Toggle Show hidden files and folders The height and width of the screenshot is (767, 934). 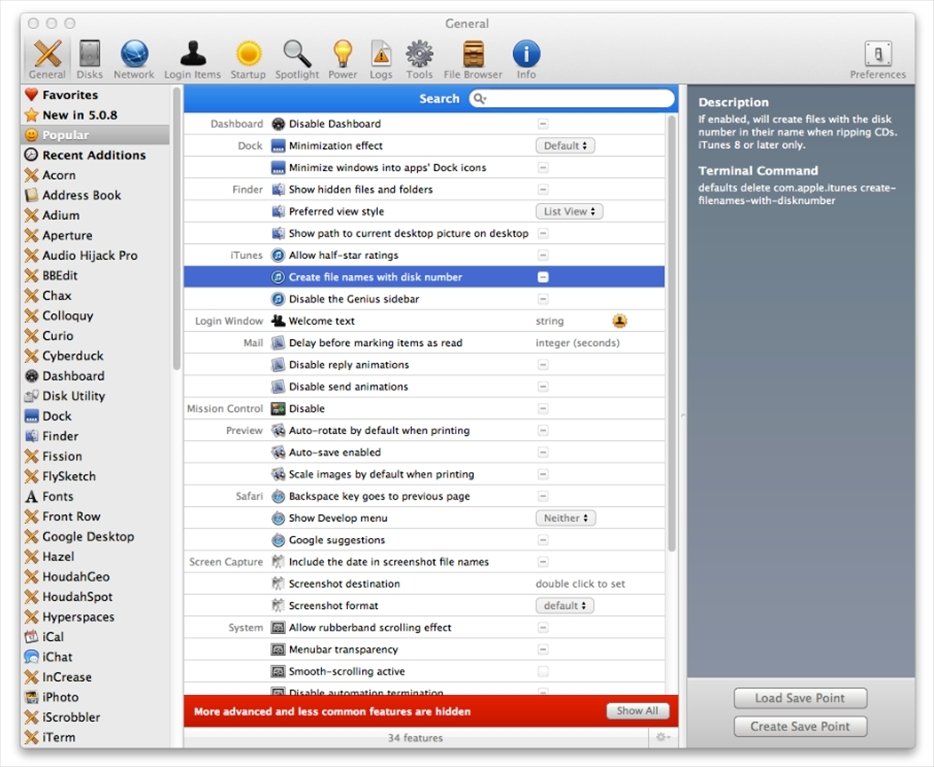543,189
